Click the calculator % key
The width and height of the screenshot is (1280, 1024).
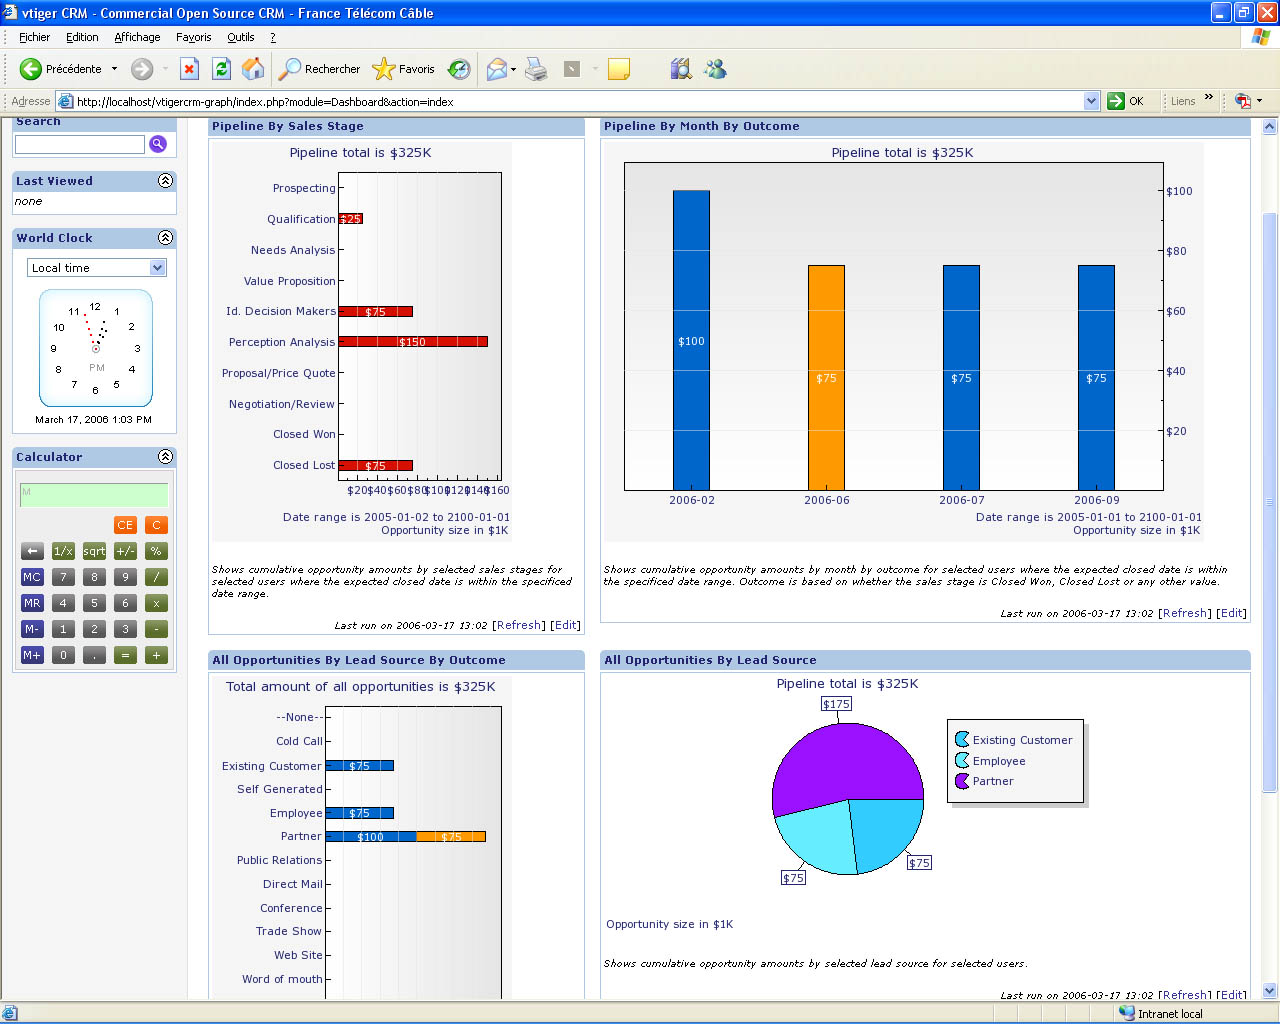(156, 551)
